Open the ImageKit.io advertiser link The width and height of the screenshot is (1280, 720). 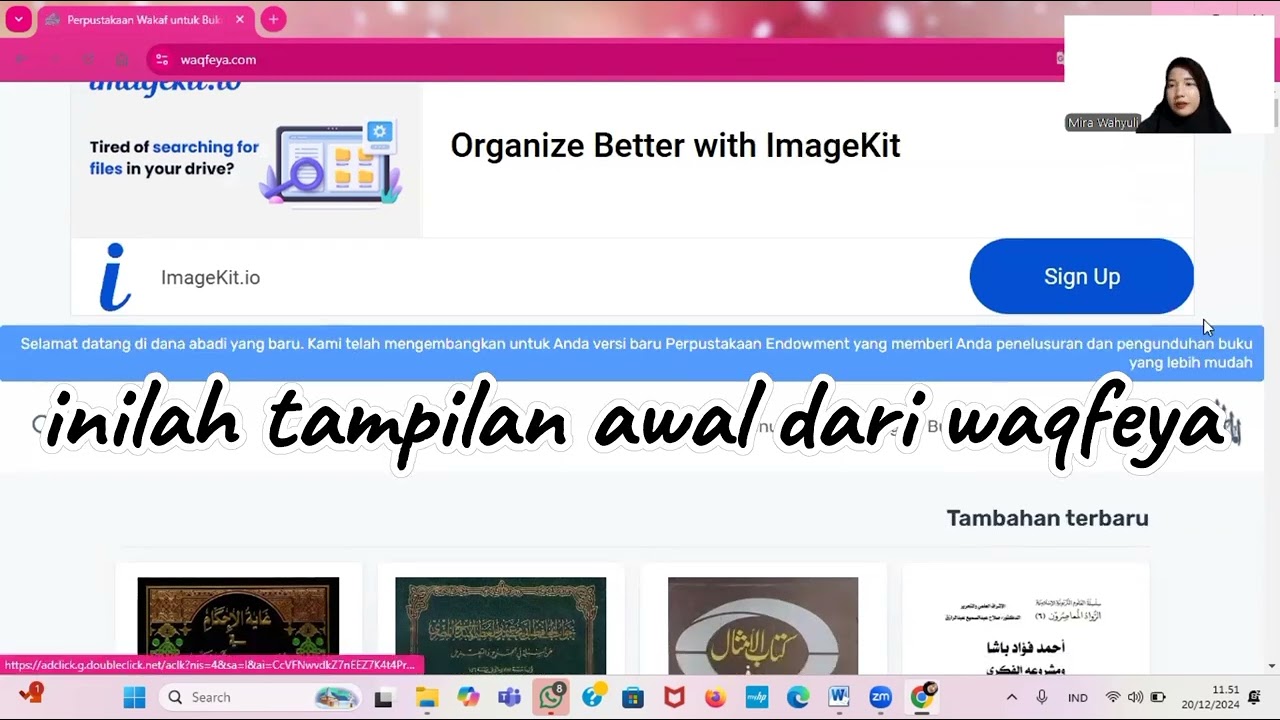pyautogui.click(x=210, y=278)
